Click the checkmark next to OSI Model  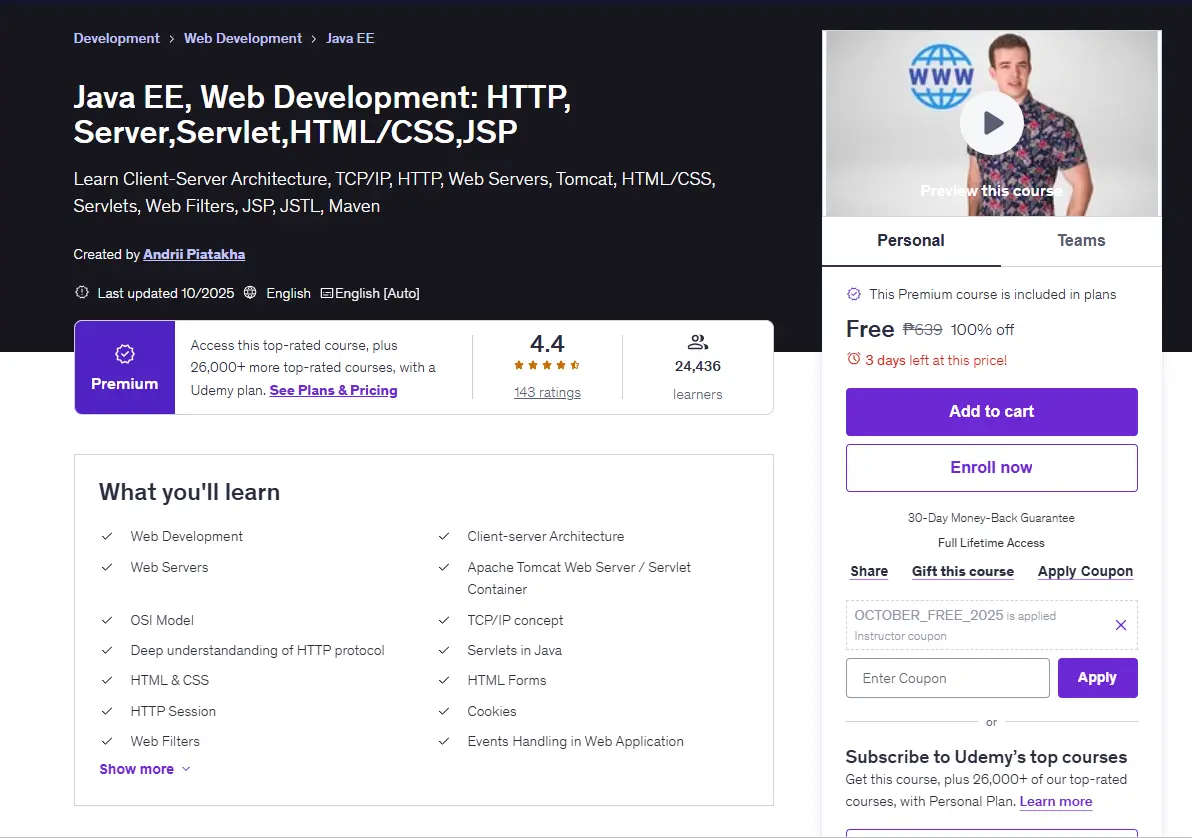pyautogui.click(x=107, y=621)
